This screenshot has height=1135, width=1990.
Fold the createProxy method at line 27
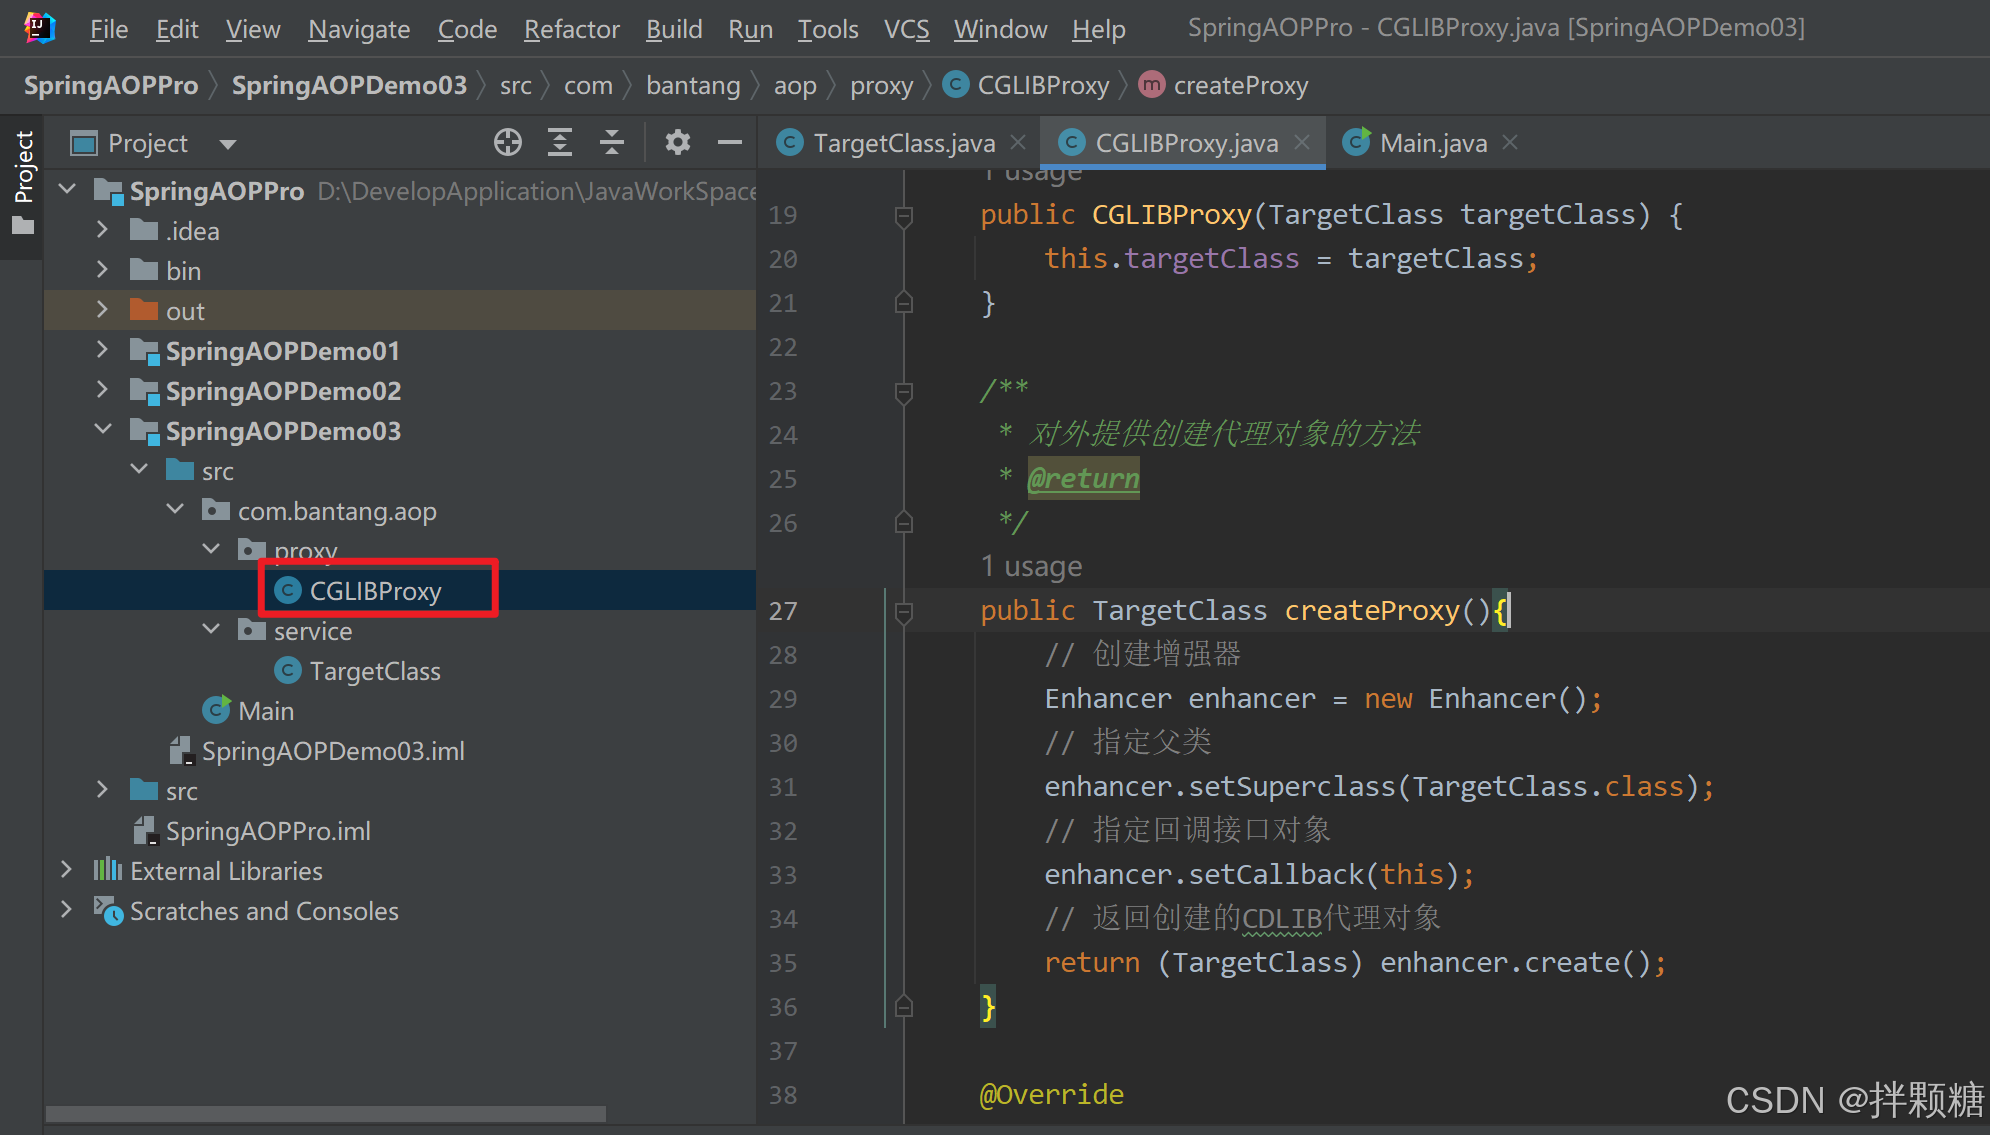(x=903, y=611)
